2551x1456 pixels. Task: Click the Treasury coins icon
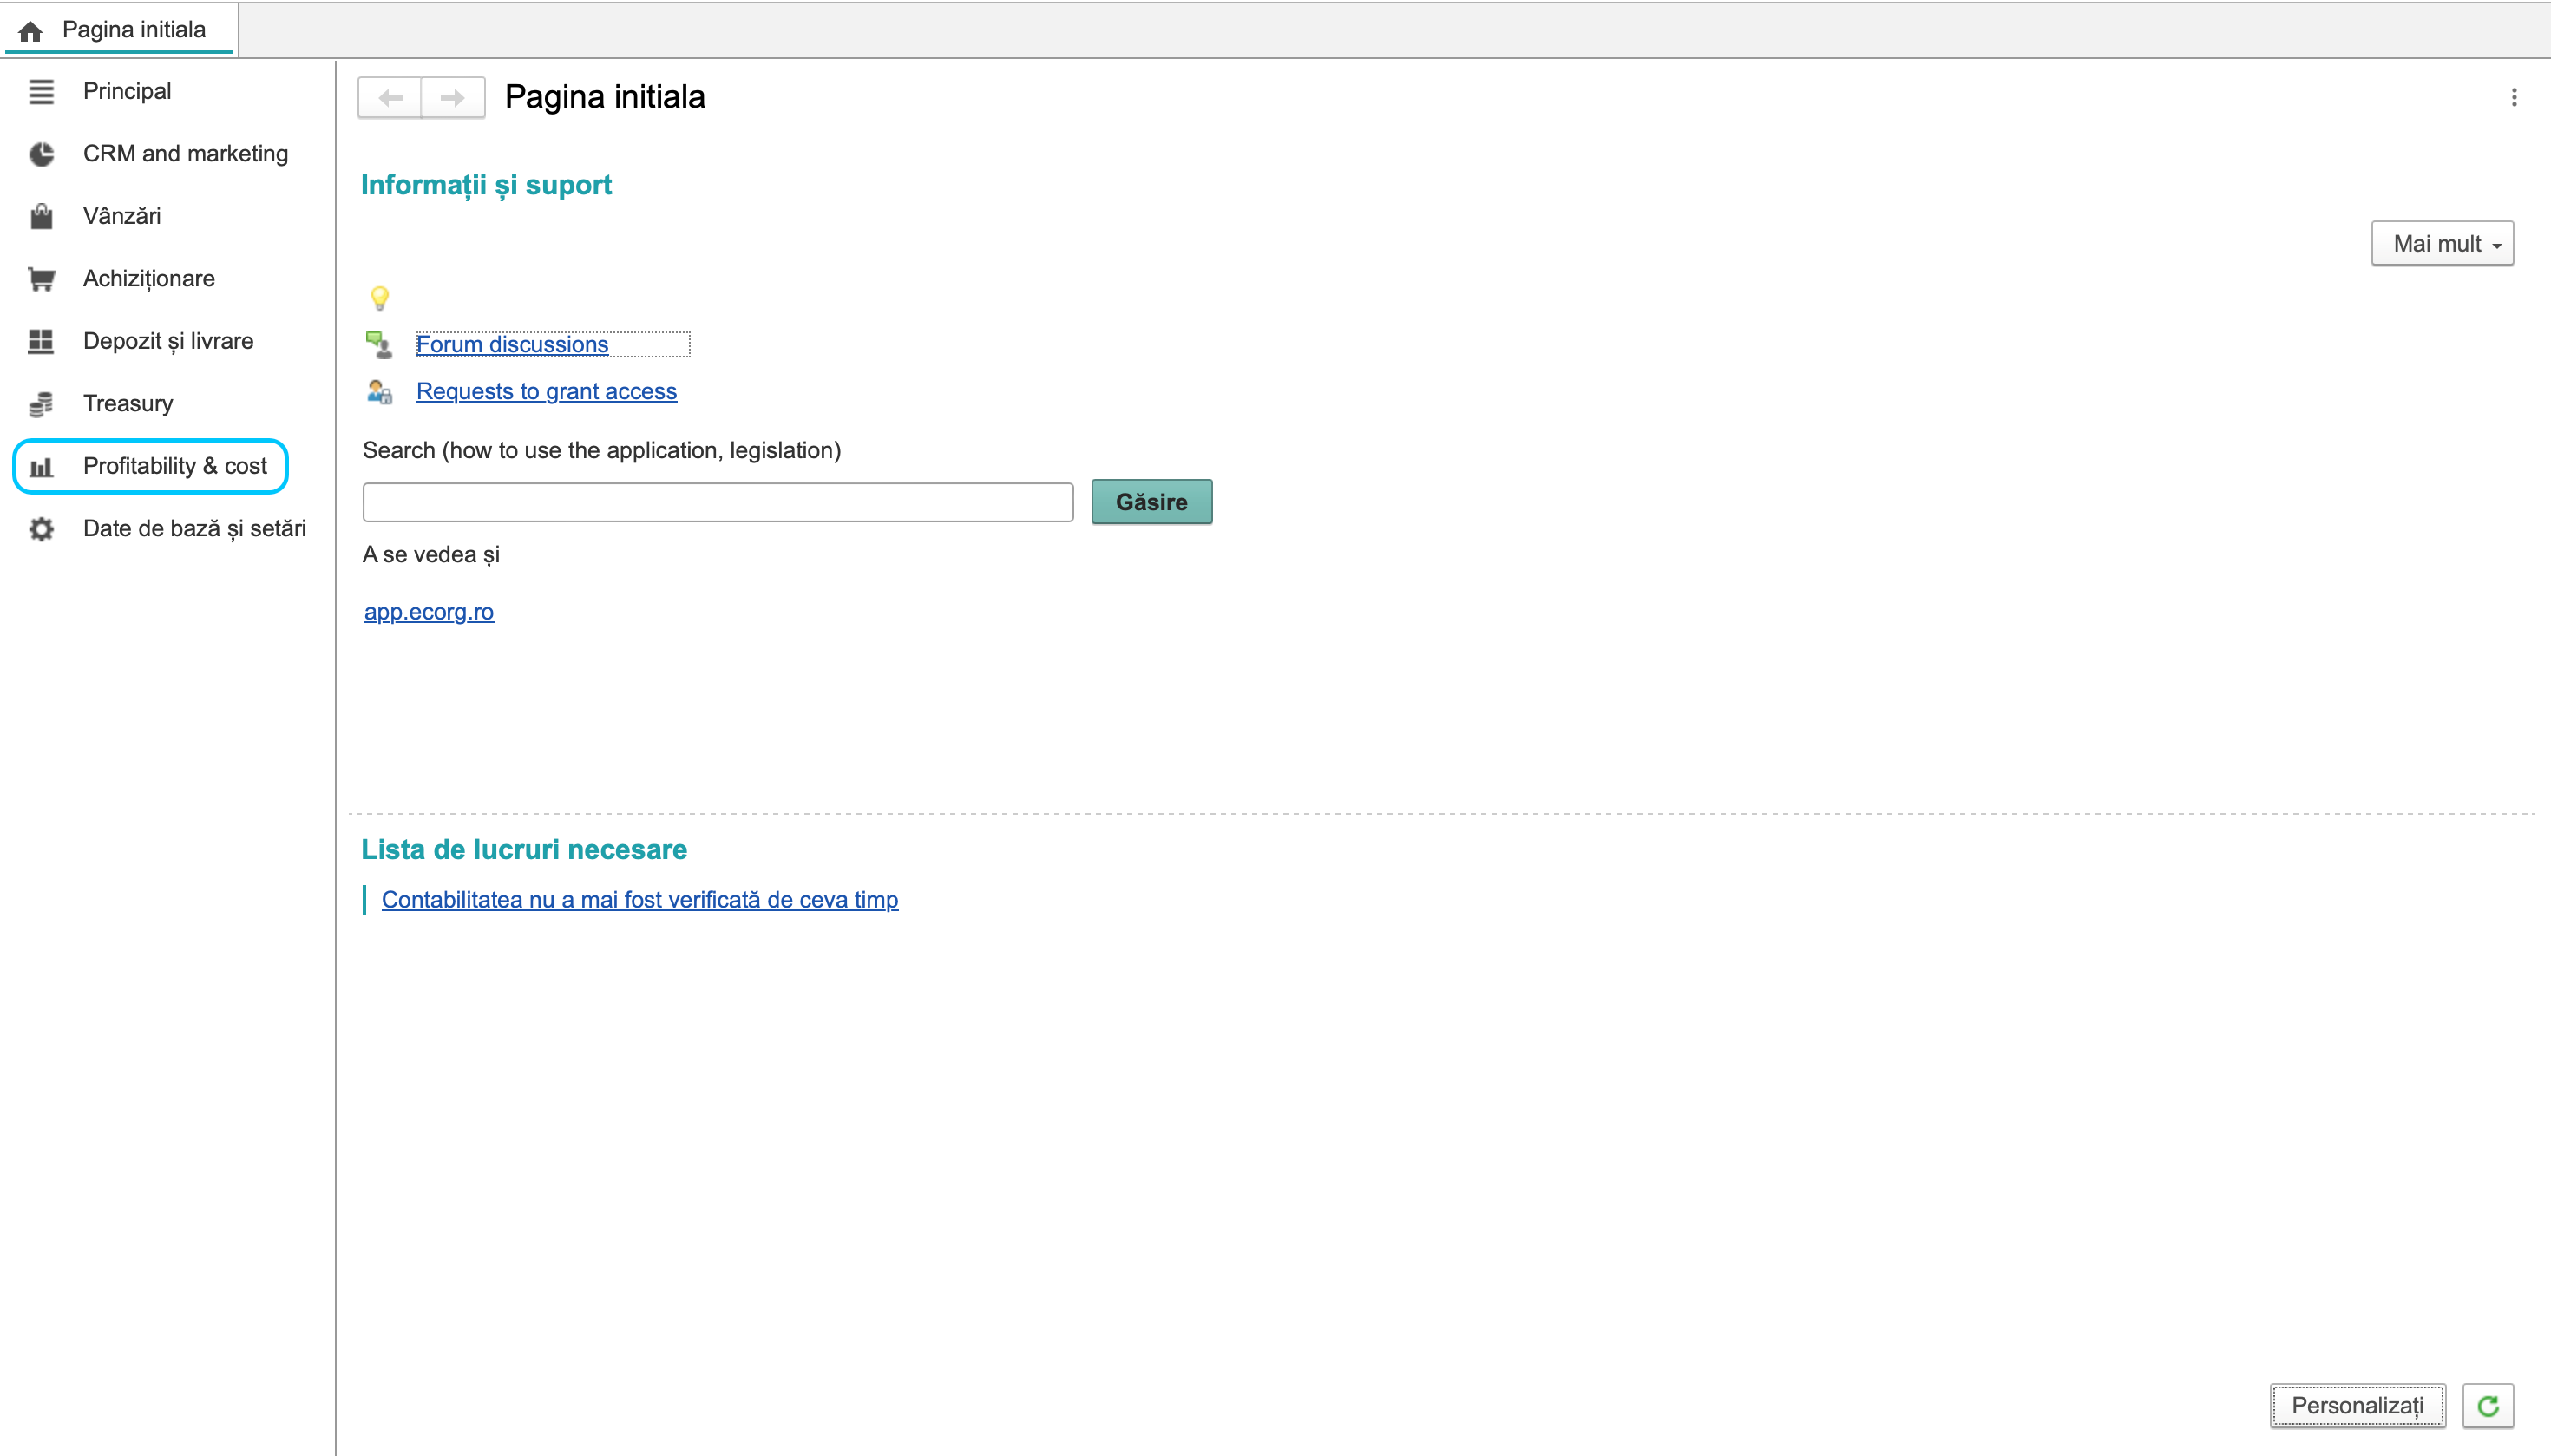[41, 404]
